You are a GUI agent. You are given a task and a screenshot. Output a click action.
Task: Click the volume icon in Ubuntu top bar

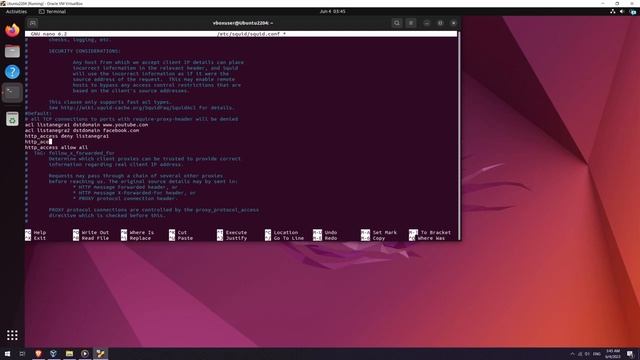[x=622, y=11]
